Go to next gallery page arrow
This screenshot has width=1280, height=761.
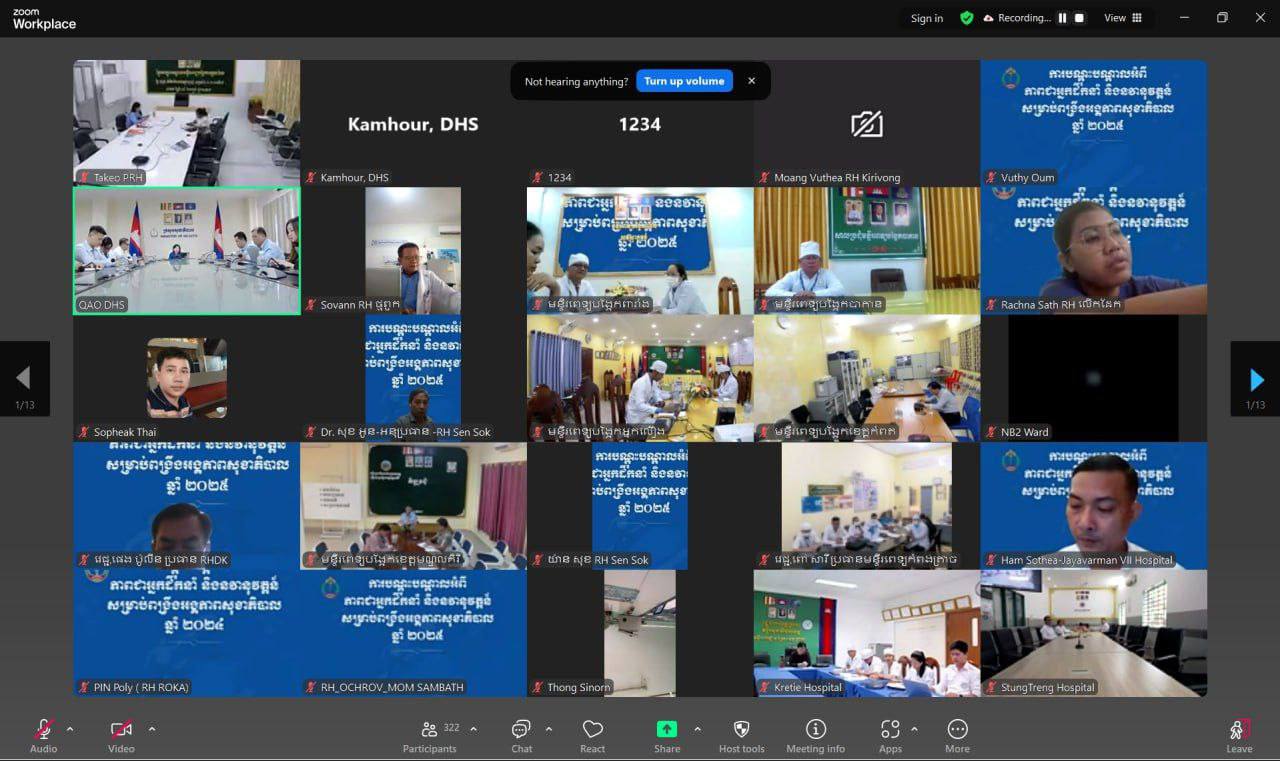click(x=1255, y=379)
